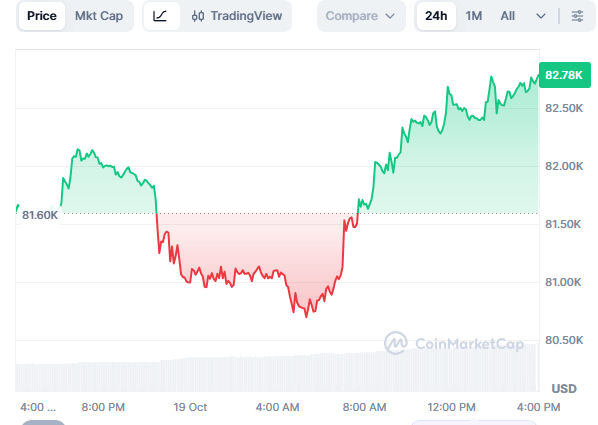Viewport: 598px width, 425px height.
Task: Click the 12:00 PM time axis marker
Action: click(452, 407)
